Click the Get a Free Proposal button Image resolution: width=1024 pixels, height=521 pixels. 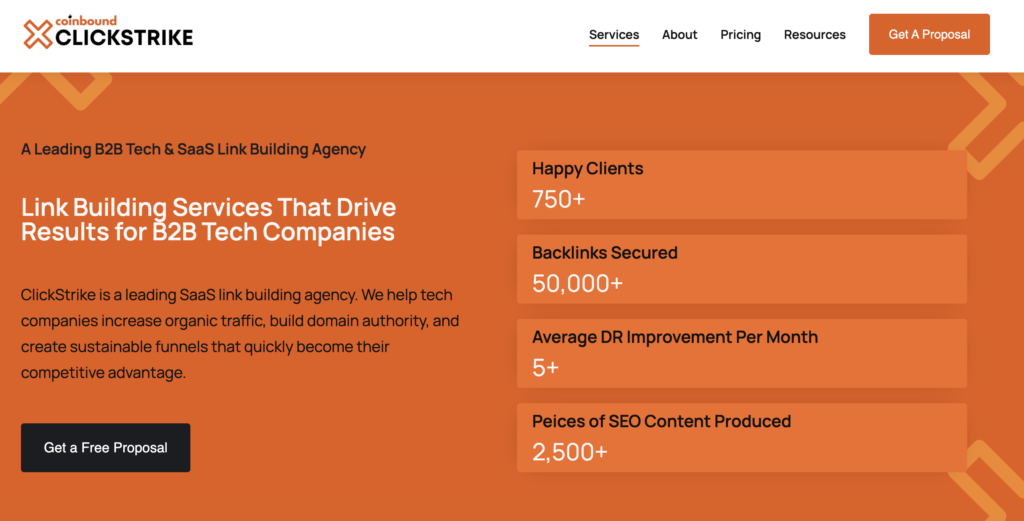(106, 447)
